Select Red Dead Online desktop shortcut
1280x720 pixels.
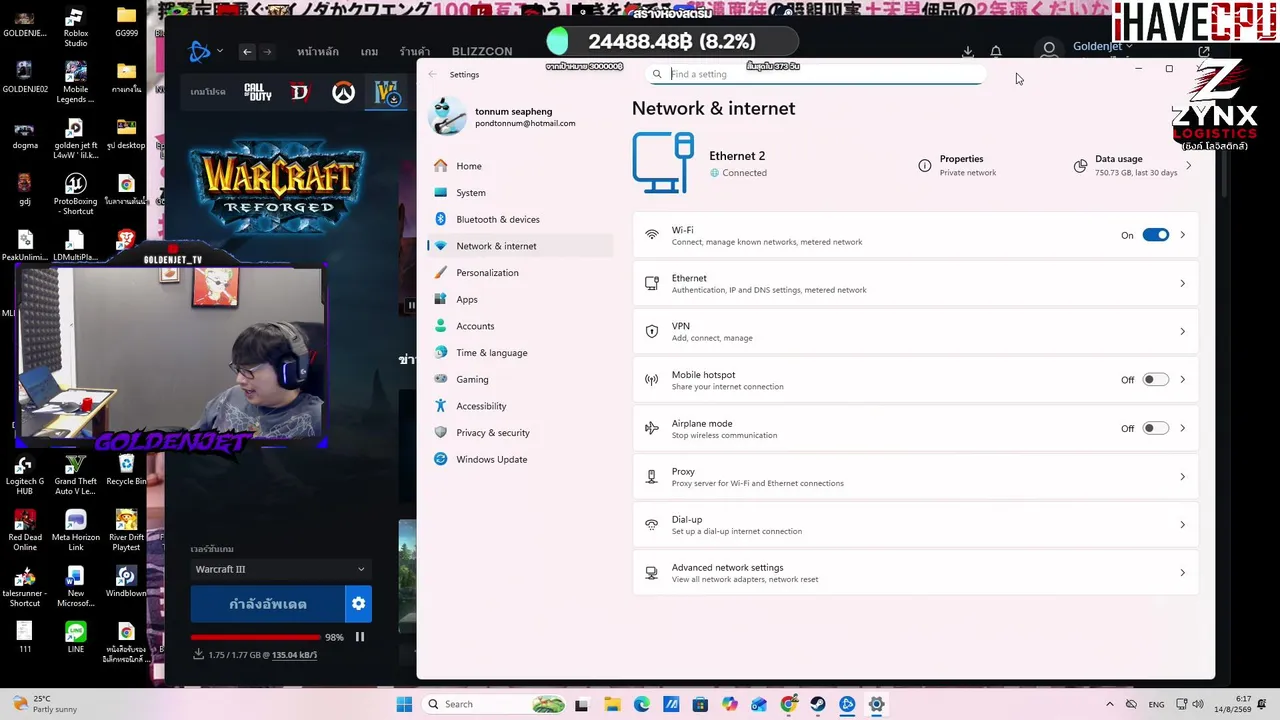25,531
